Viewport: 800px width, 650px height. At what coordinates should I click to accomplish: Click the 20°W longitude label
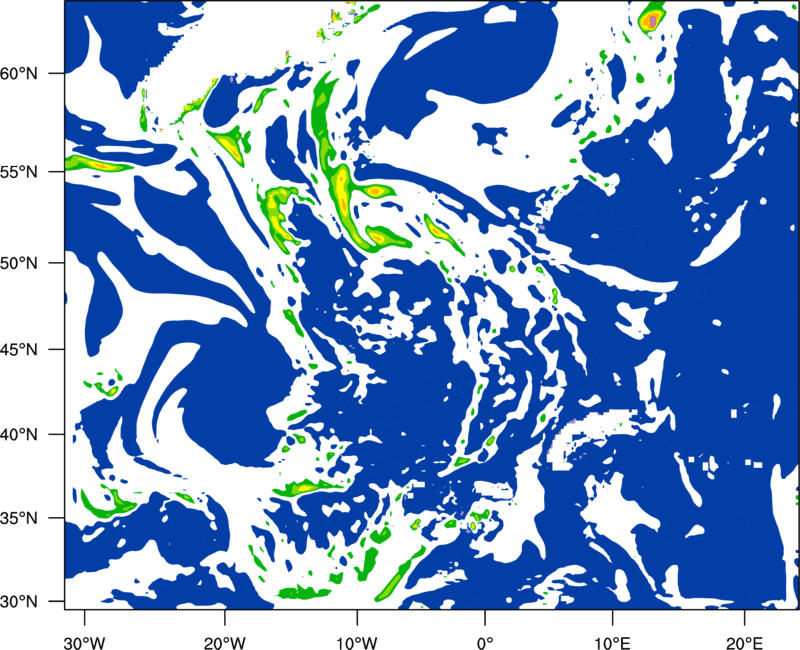tap(224, 643)
